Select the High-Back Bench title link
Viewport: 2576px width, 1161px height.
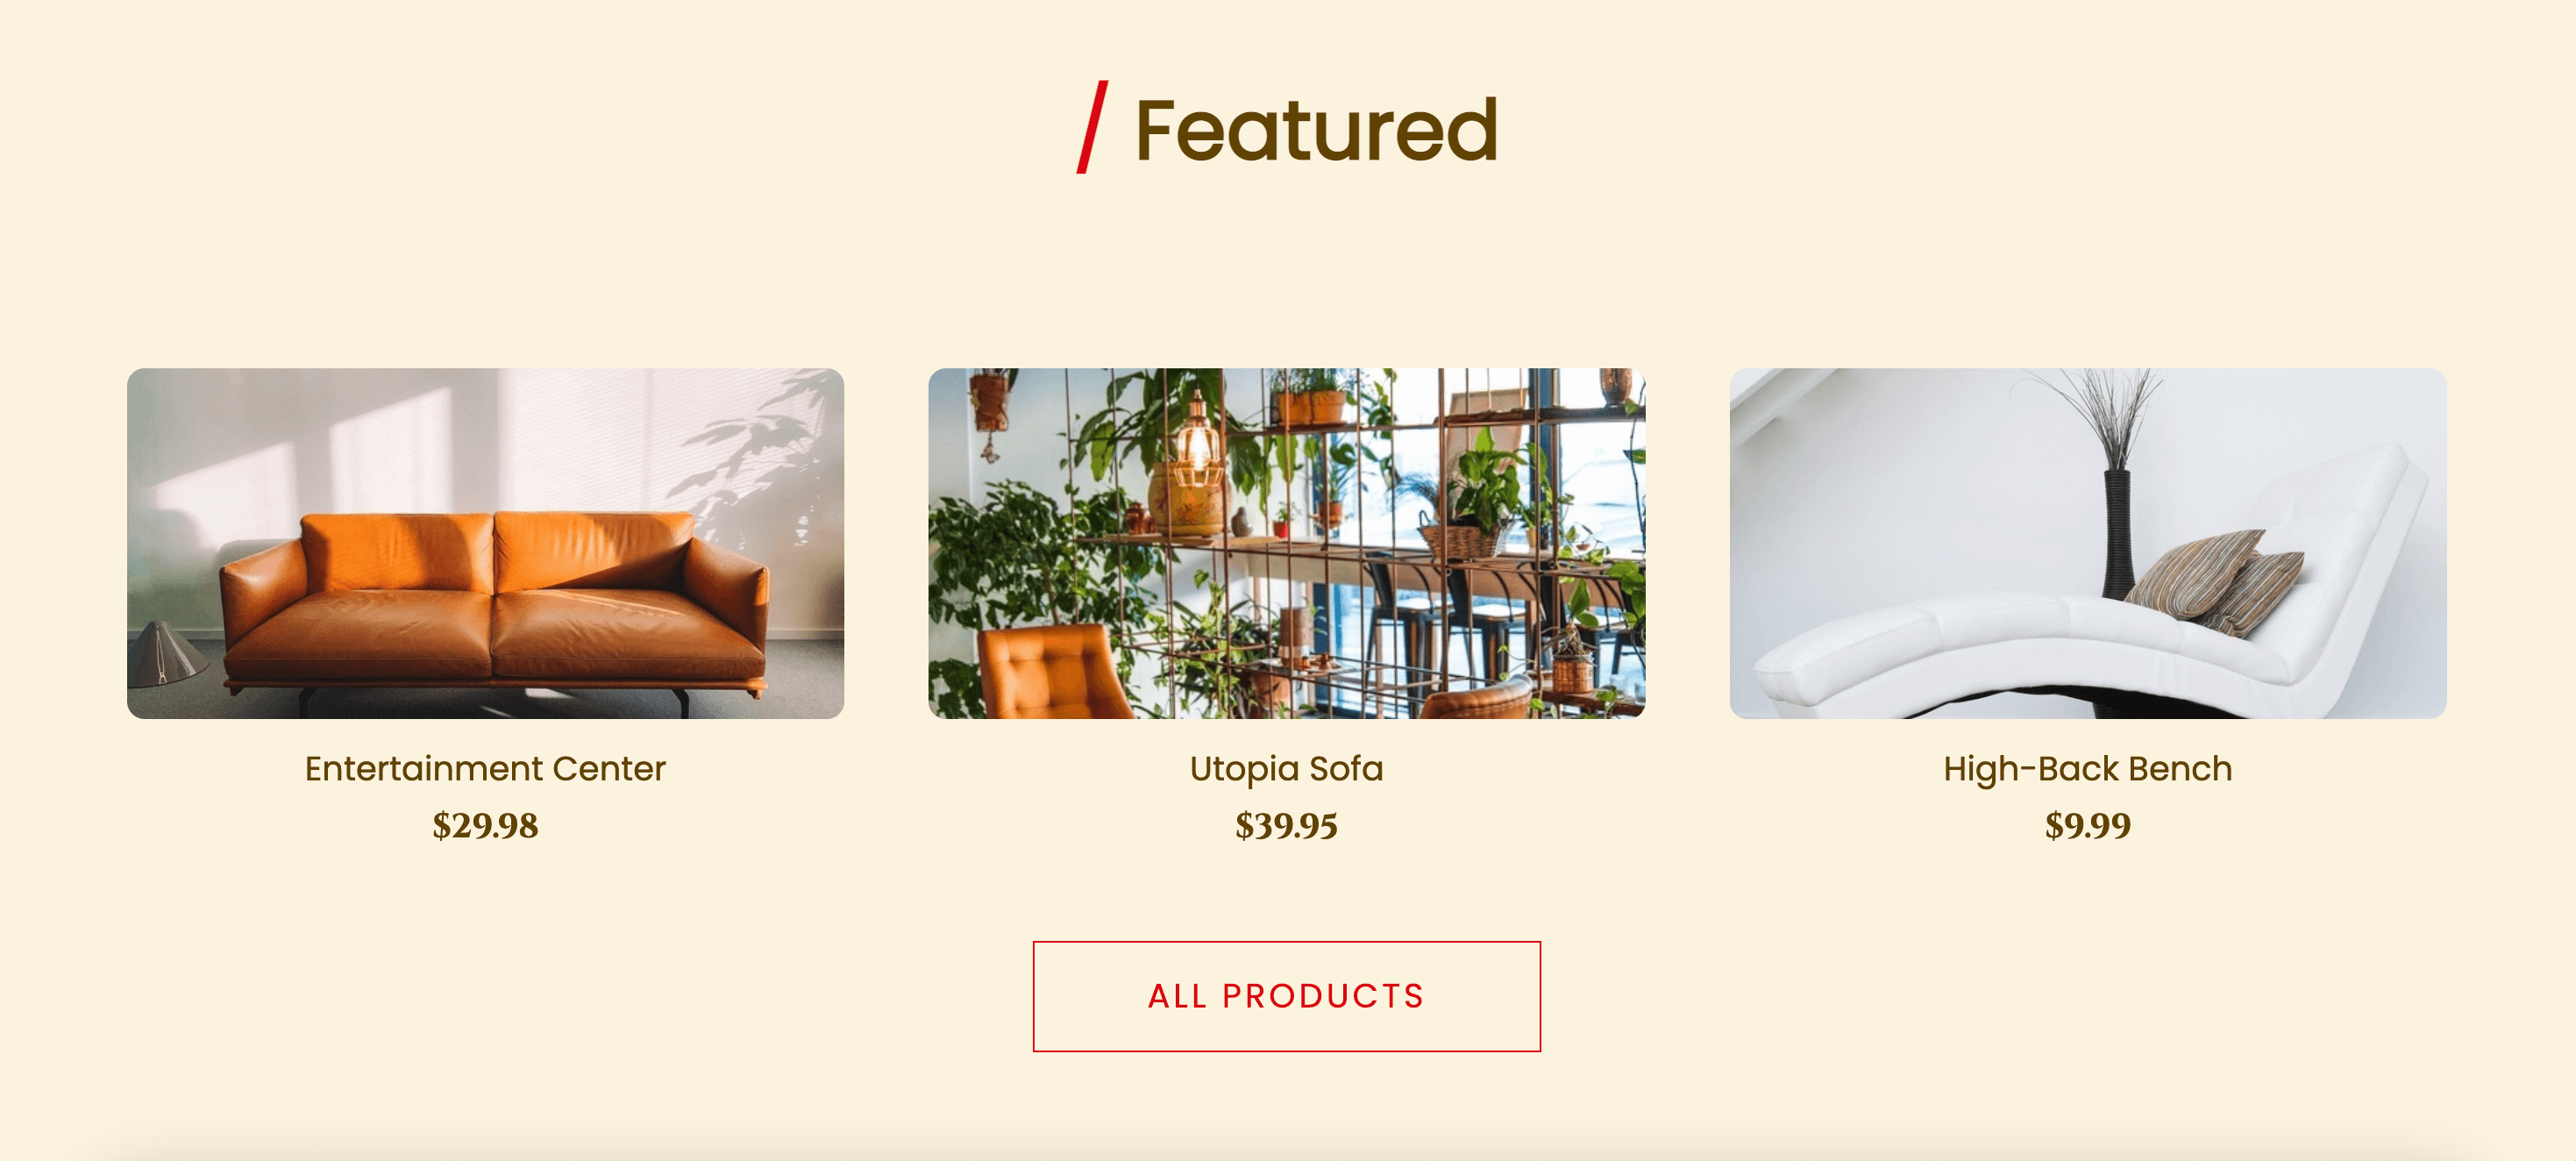2088,769
